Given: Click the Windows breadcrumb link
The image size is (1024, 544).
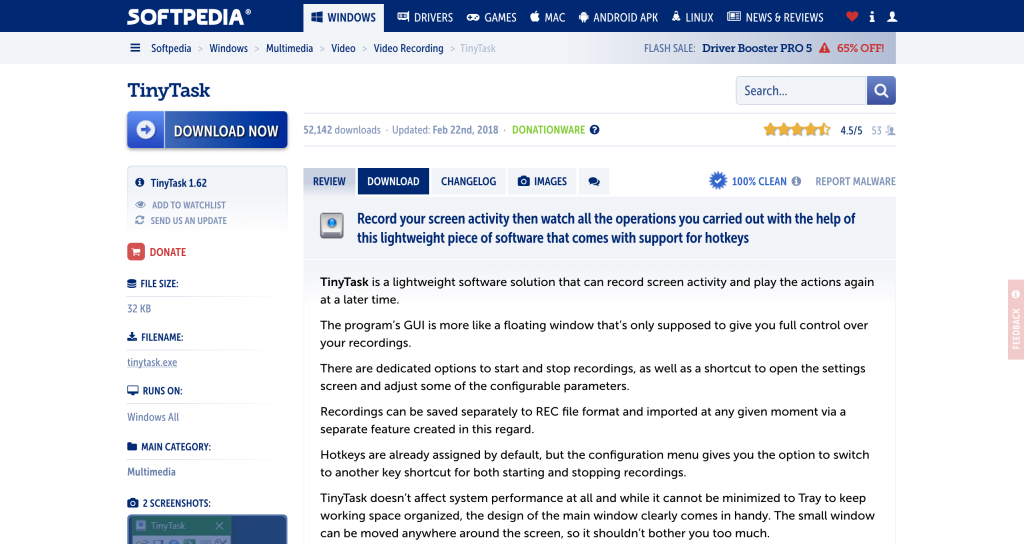Looking at the screenshot, I should (x=229, y=48).
